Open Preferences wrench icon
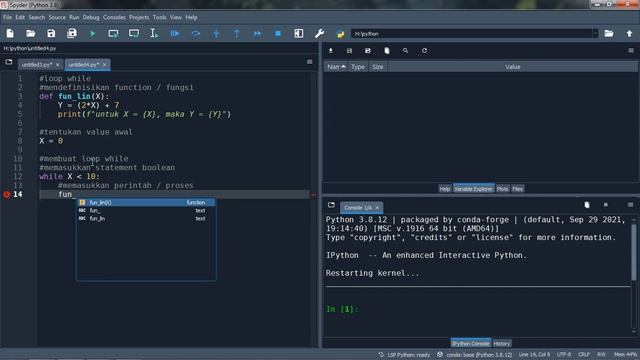The width and height of the screenshot is (640, 360). (320, 33)
